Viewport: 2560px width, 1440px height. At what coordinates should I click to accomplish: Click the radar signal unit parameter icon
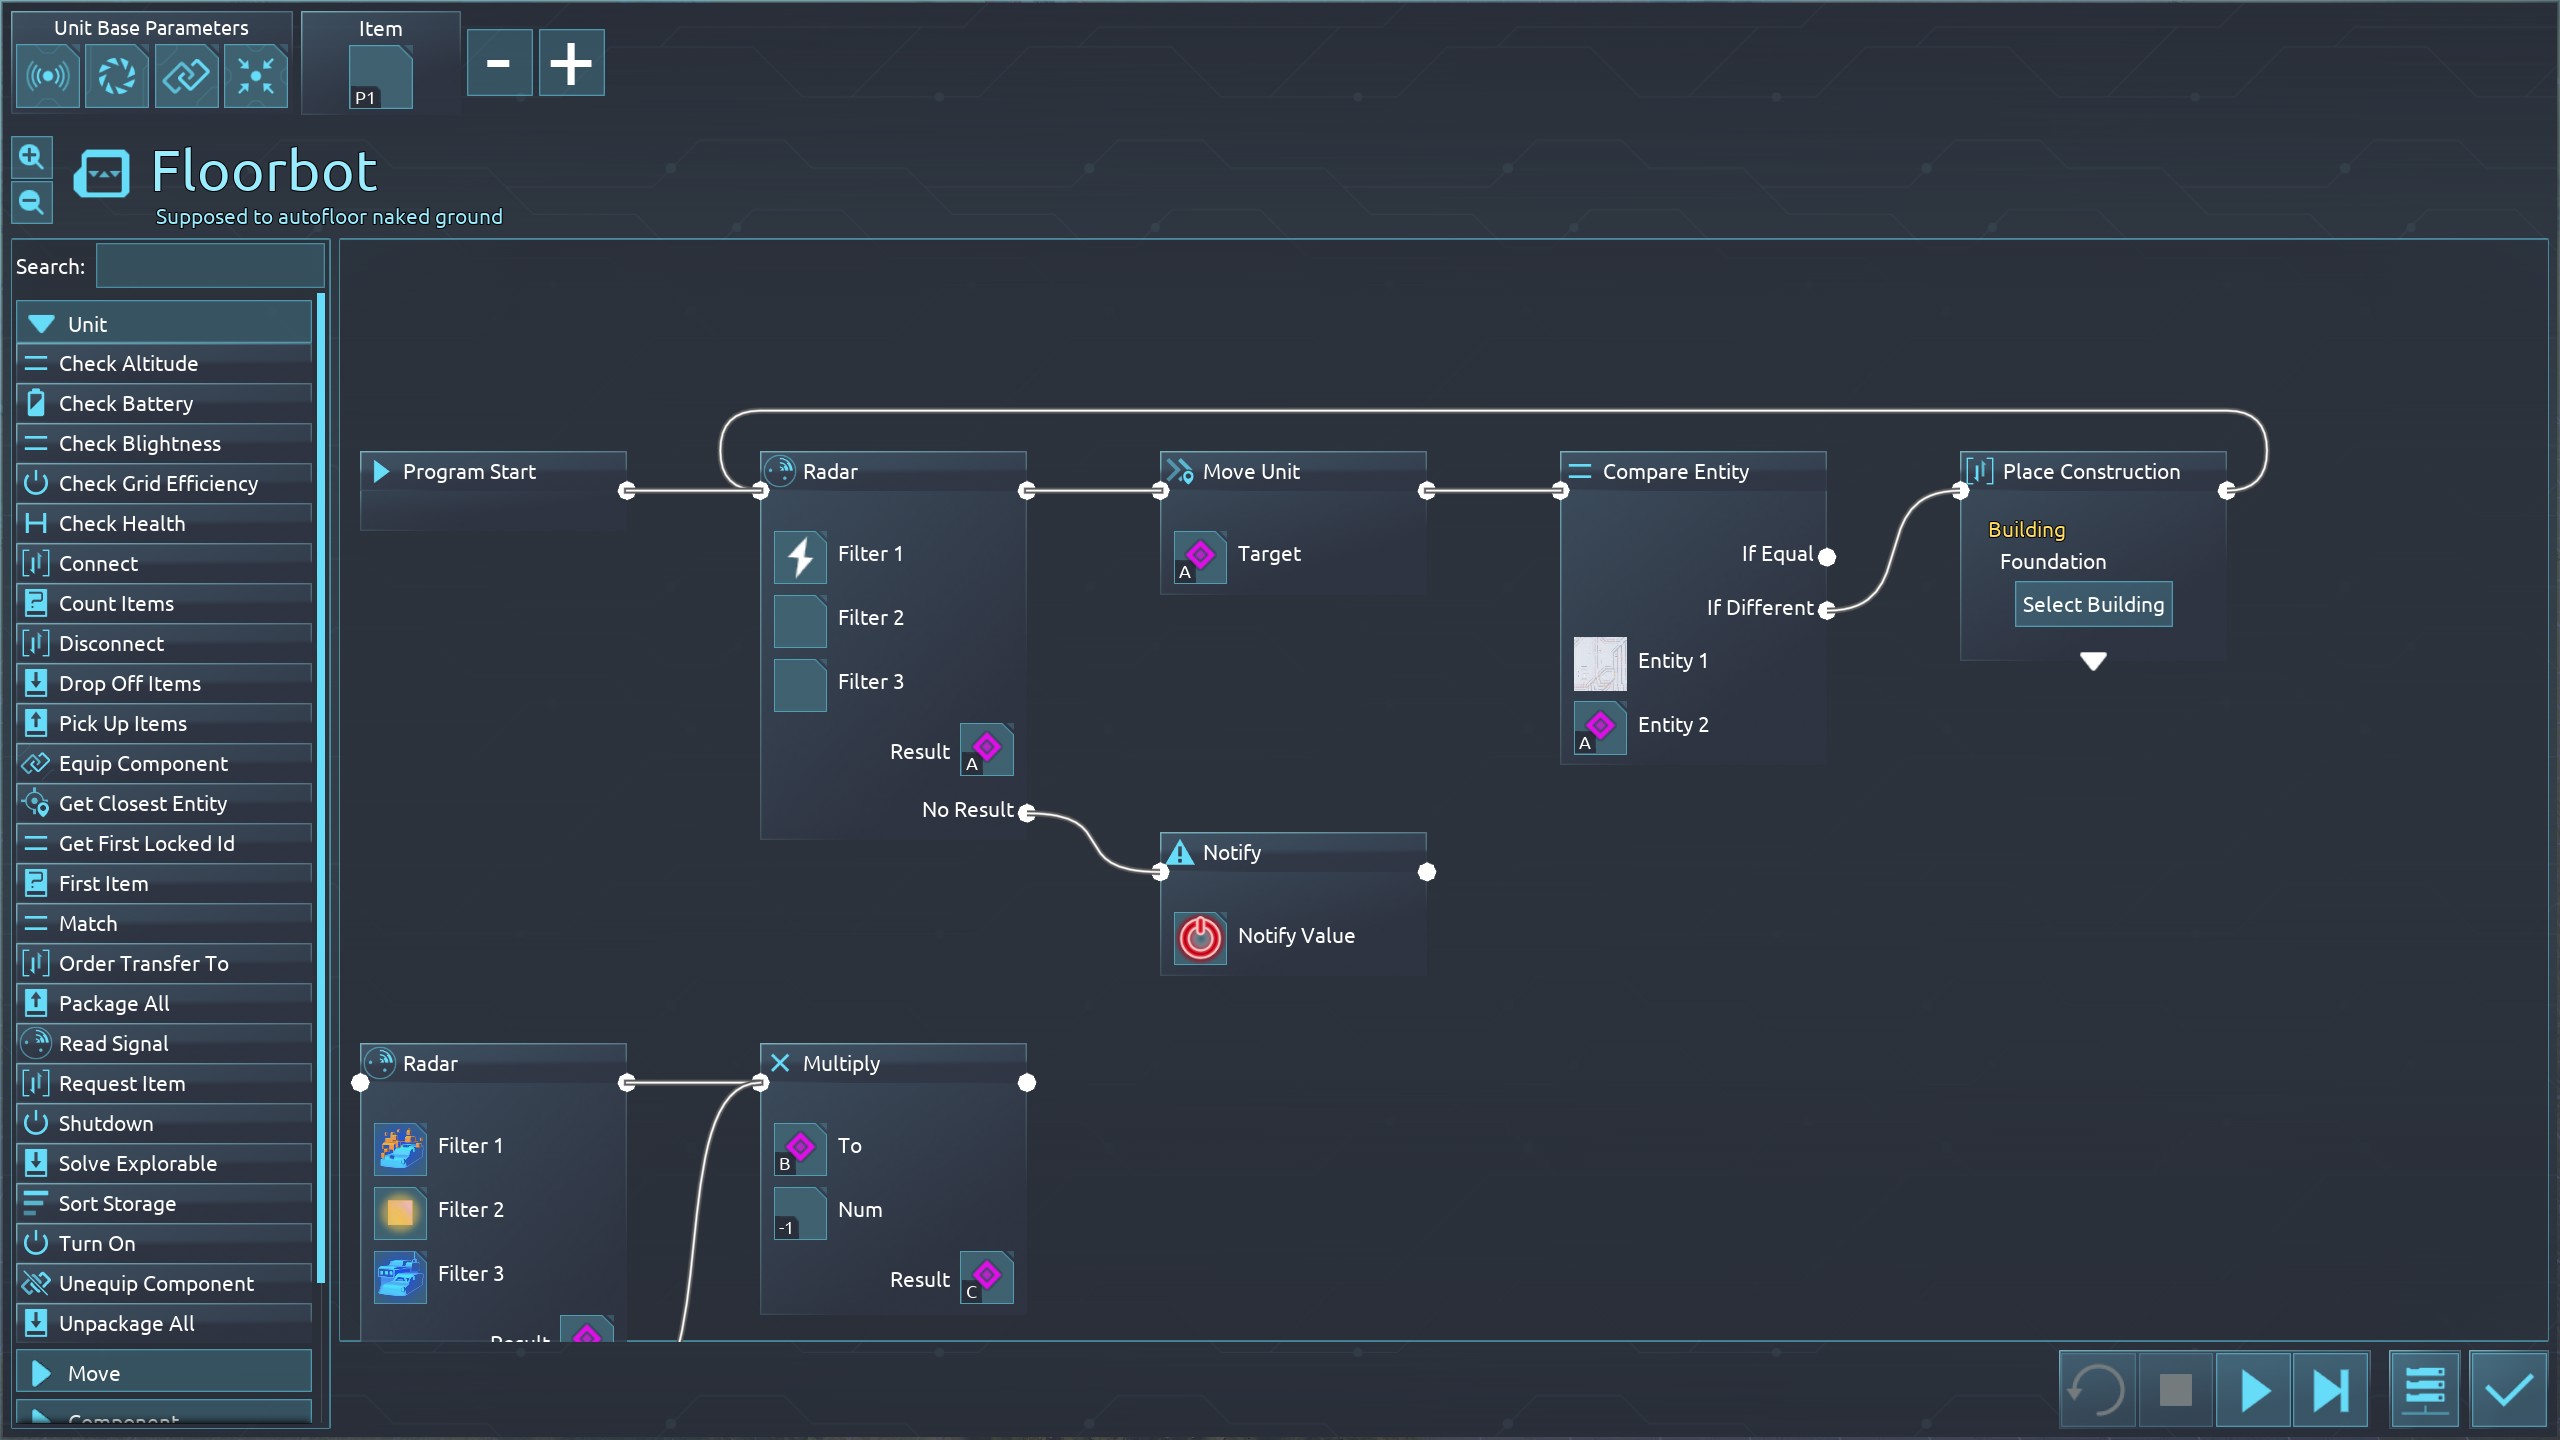[x=48, y=76]
